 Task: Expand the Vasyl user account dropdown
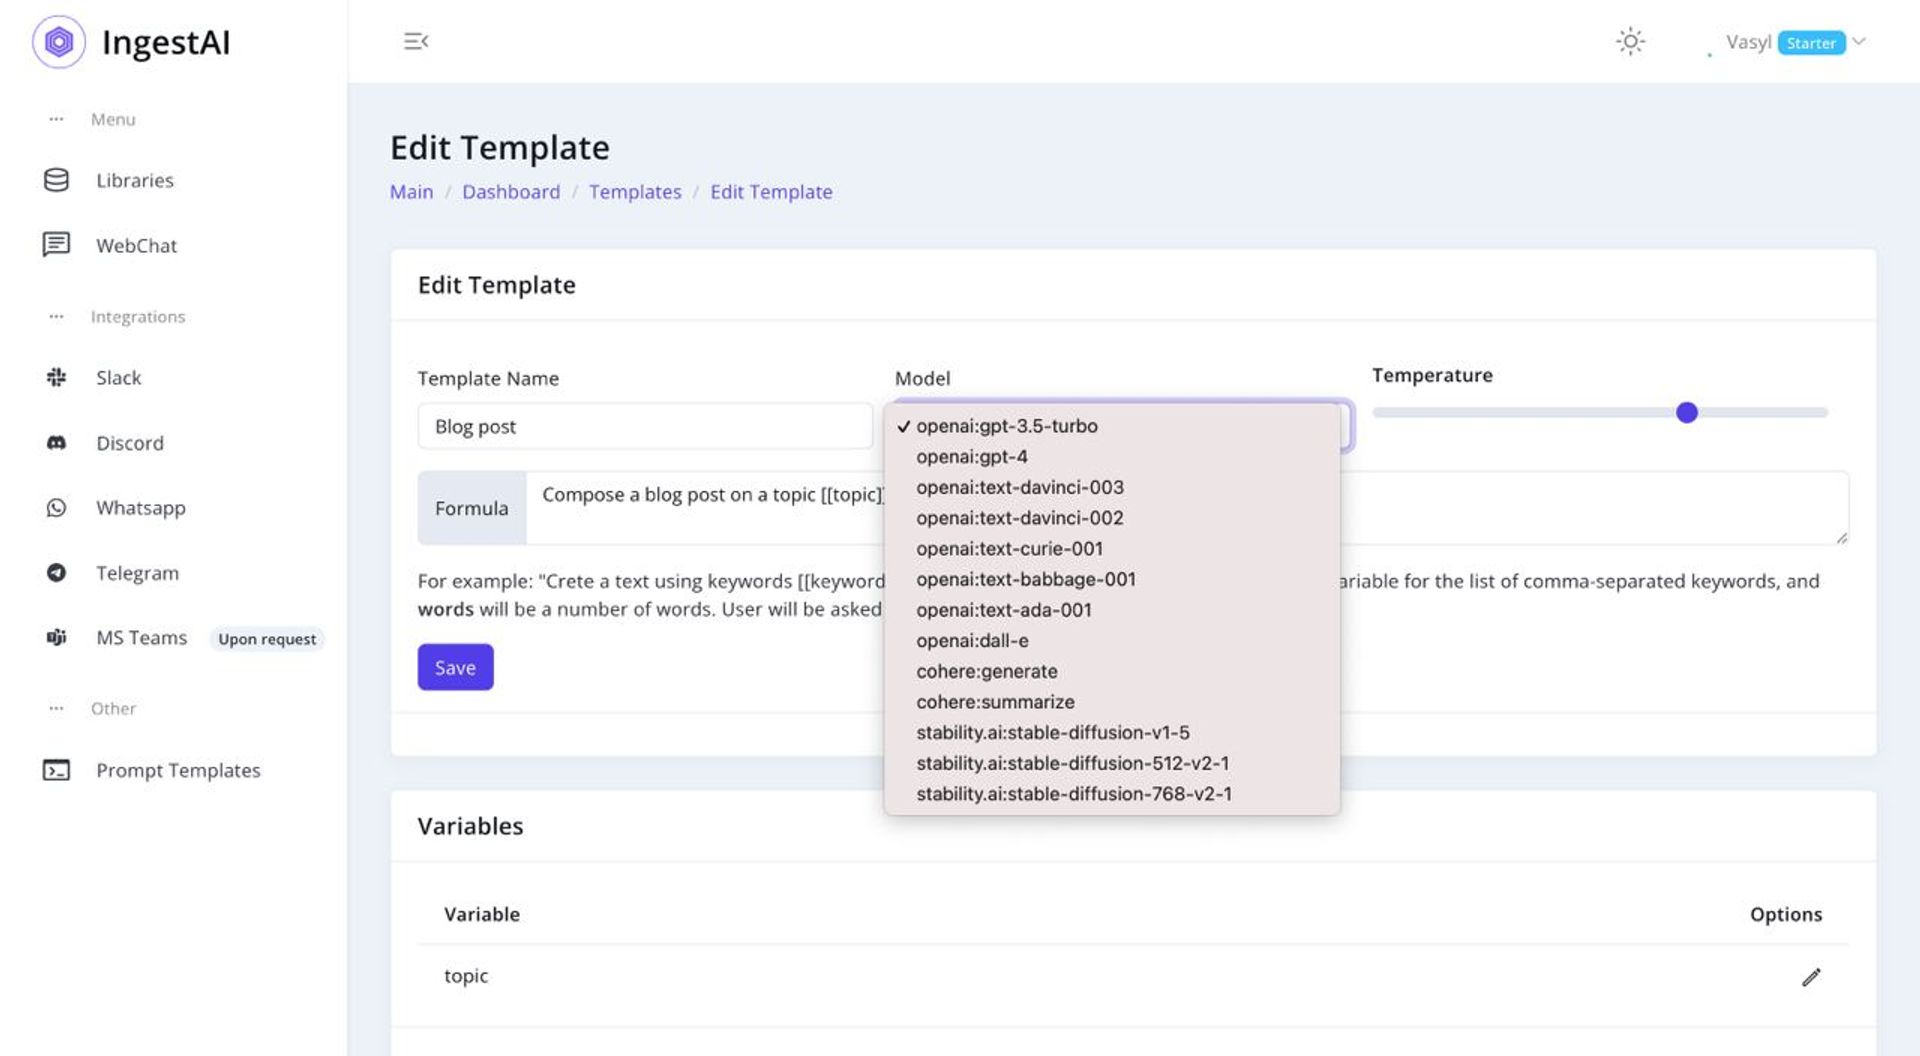coord(1858,42)
